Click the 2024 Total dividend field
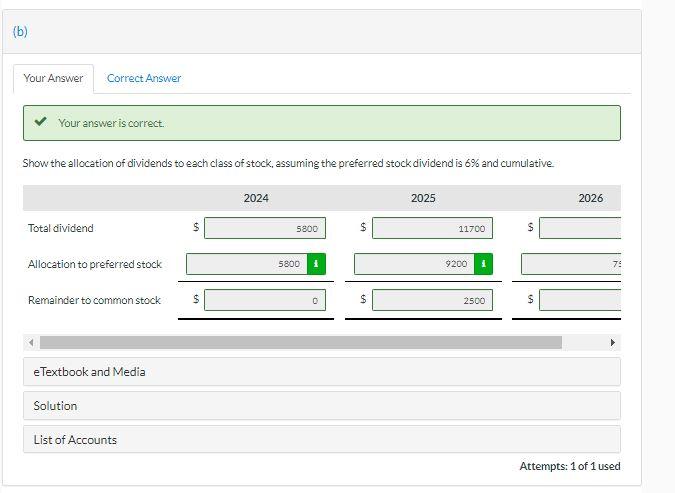Image resolution: width=675 pixels, height=493 pixels. coord(265,228)
